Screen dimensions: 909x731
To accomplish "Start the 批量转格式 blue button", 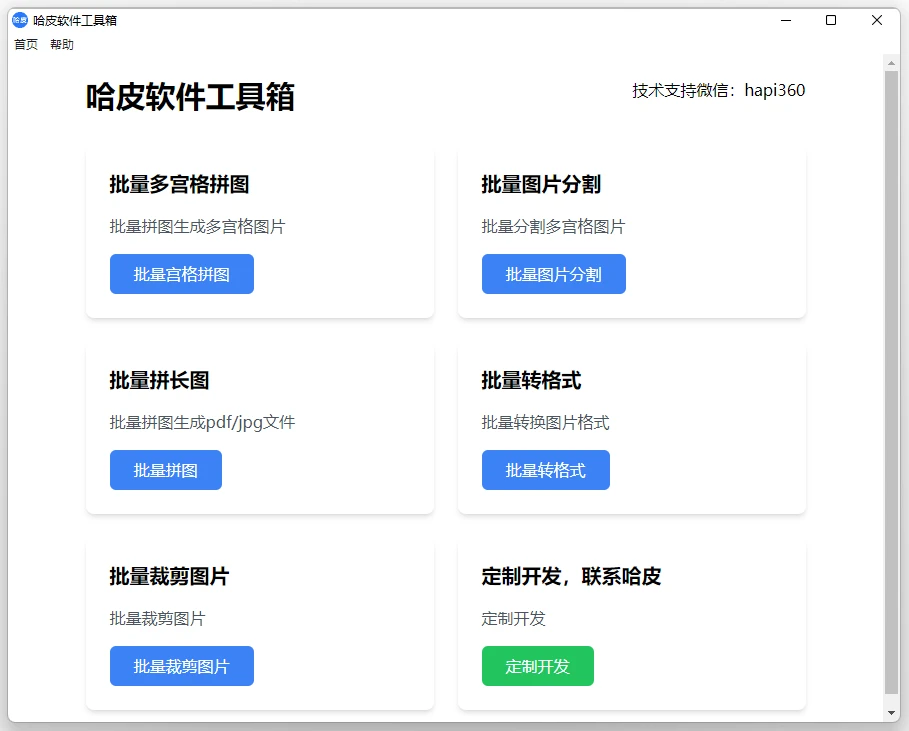I will click(x=545, y=470).
